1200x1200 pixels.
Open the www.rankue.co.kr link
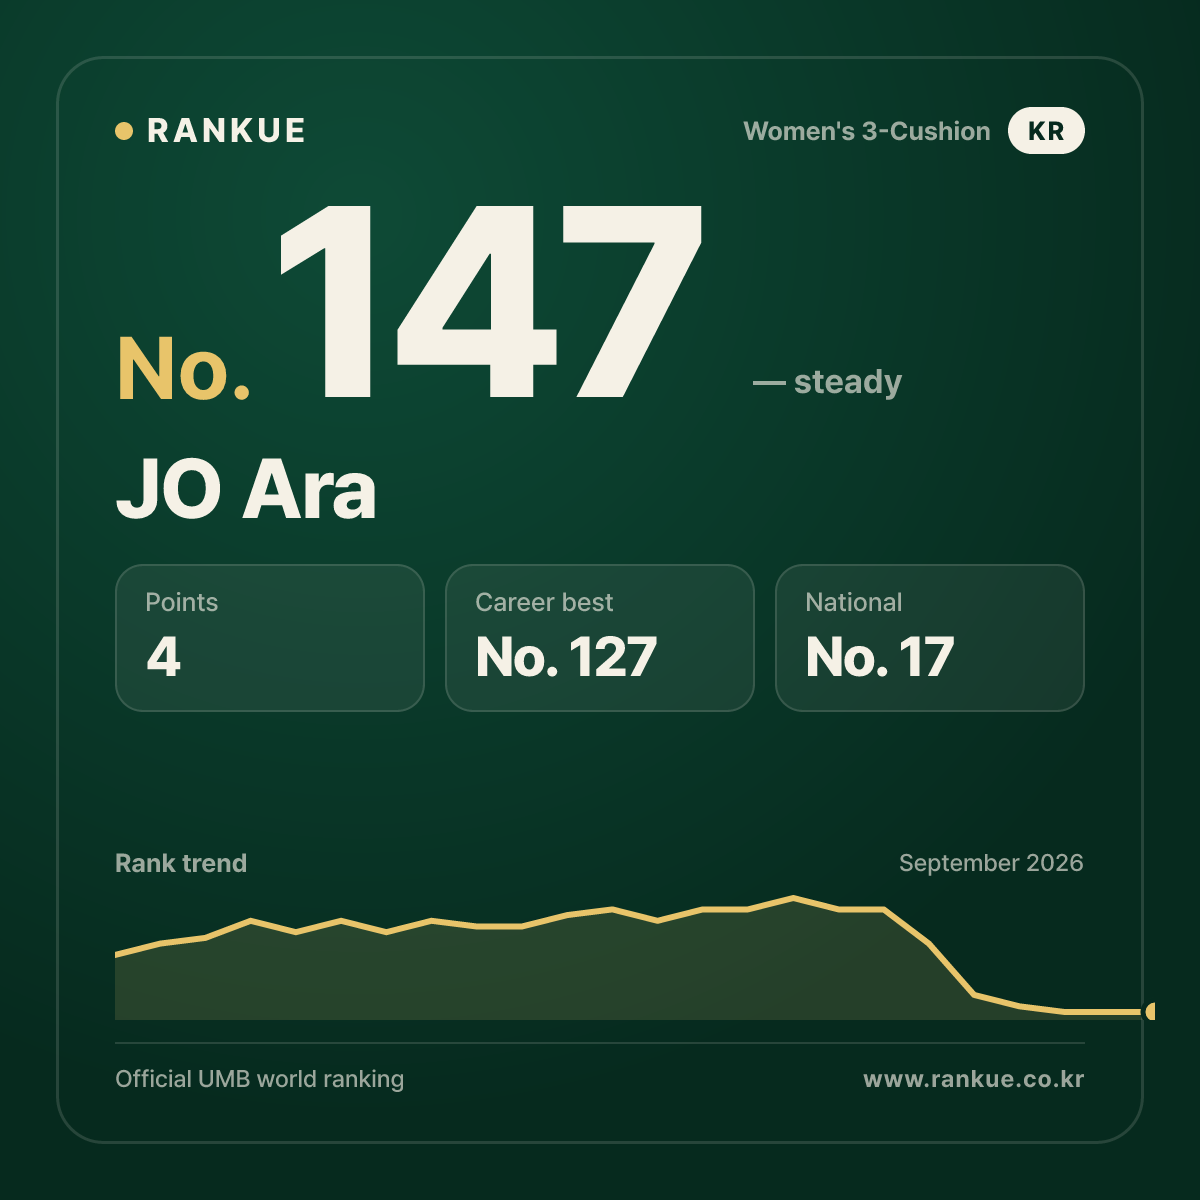click(x=974, y=1079)
